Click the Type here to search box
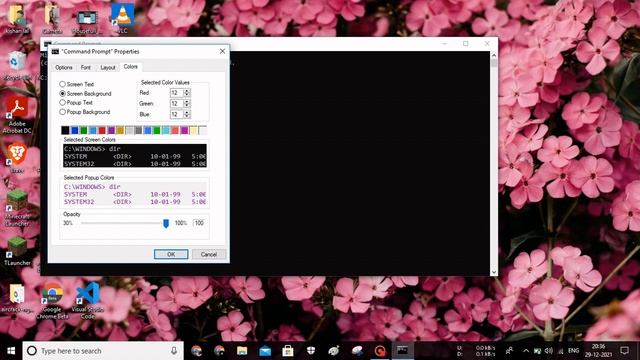The image size is (640, 360). [103, 351]
